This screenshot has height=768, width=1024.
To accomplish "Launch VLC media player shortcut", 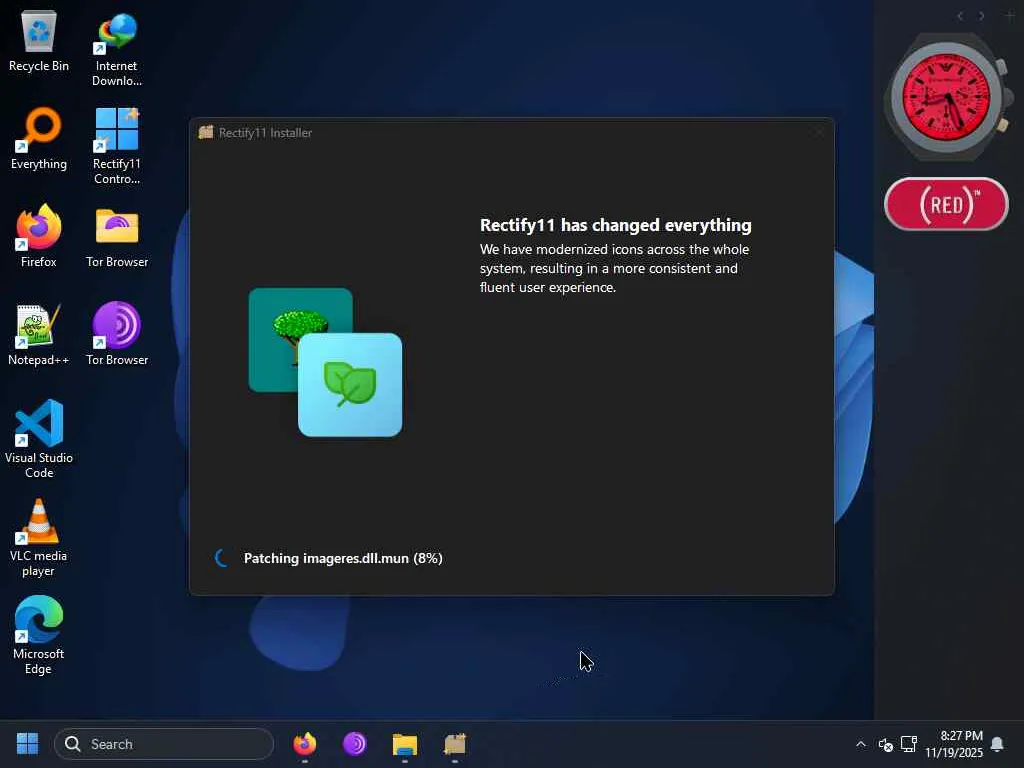I will point(39,538).
